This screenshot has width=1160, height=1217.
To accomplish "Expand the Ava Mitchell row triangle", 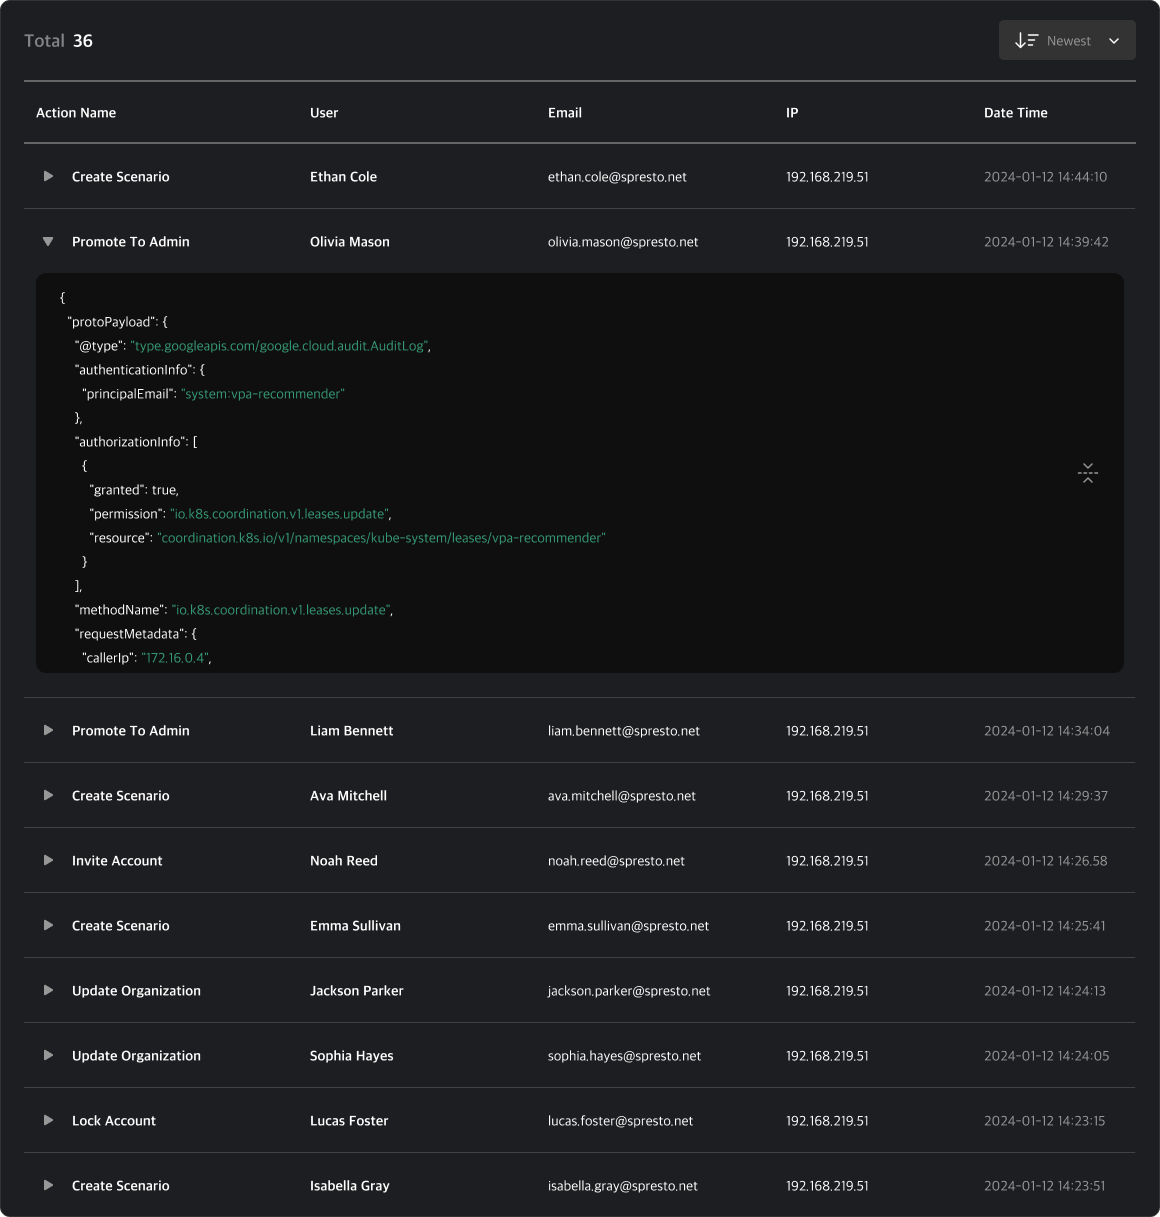I will point(48,796).
